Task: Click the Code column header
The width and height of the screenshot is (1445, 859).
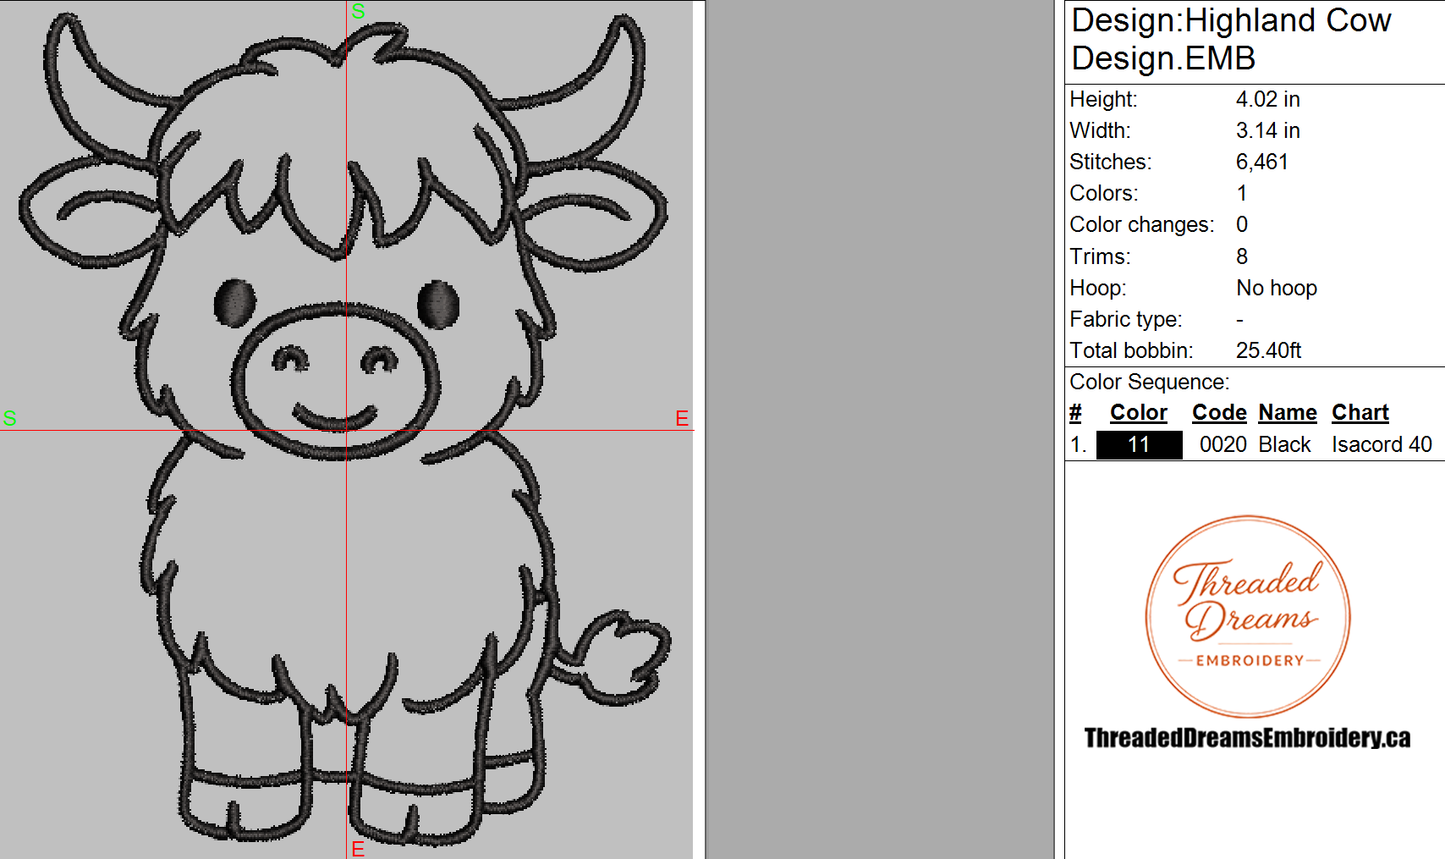Action: (x=1219, y=413)
